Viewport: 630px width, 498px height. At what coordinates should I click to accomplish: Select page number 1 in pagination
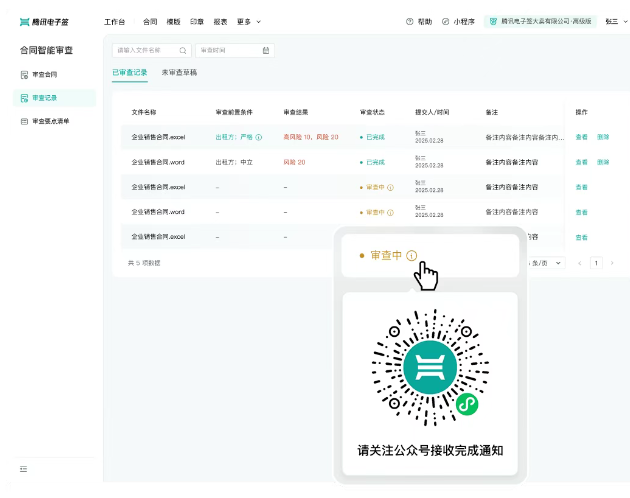tap(596, 263)
